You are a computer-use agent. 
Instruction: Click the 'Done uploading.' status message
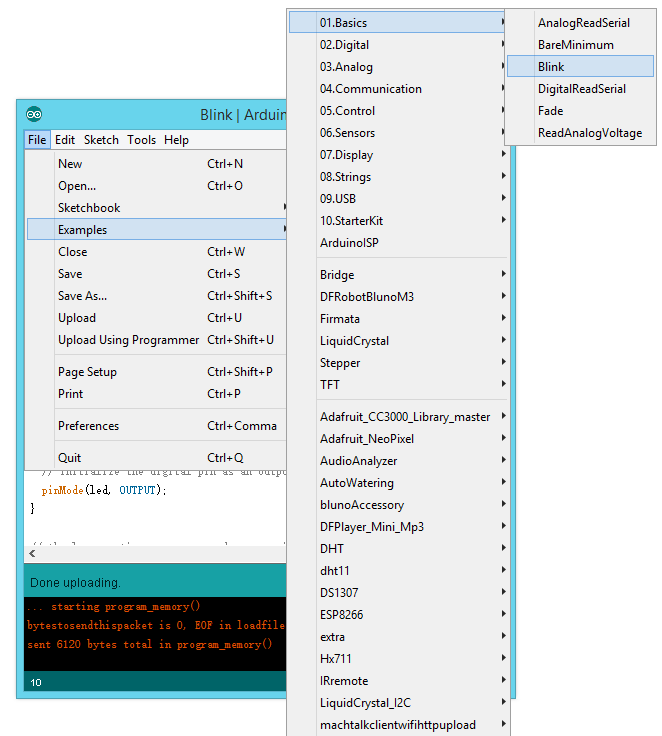pos(75,583)
